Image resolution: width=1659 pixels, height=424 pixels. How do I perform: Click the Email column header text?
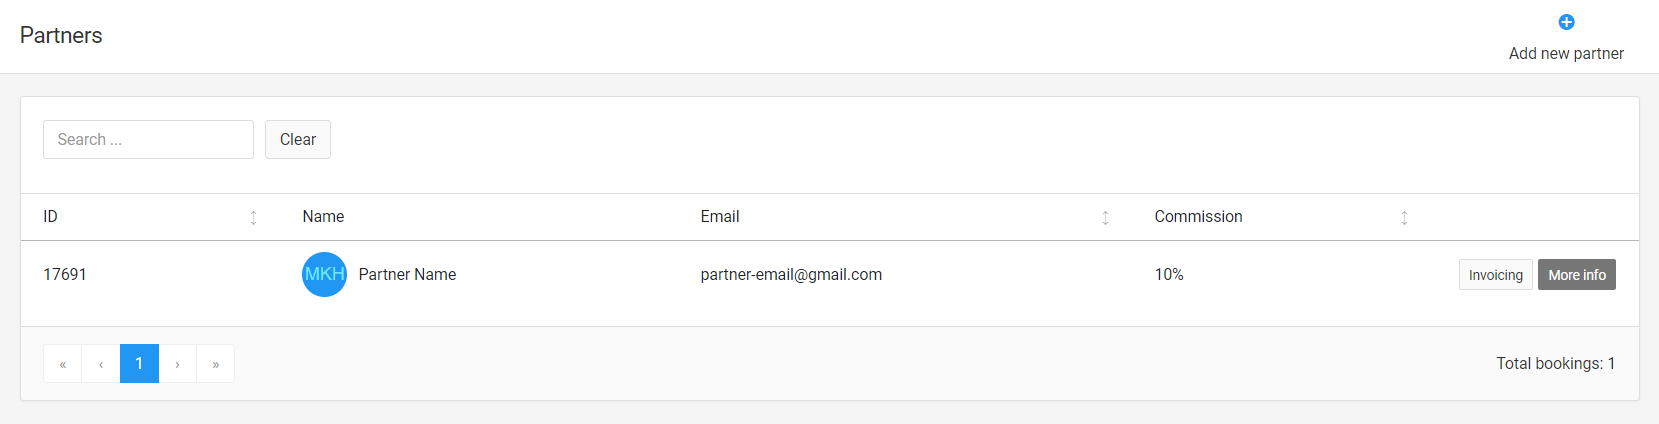coord(719,217)
